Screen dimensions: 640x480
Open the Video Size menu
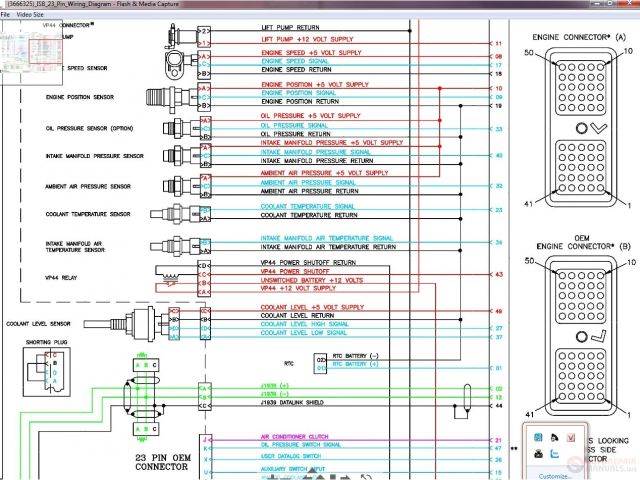[x=30, y=15]
